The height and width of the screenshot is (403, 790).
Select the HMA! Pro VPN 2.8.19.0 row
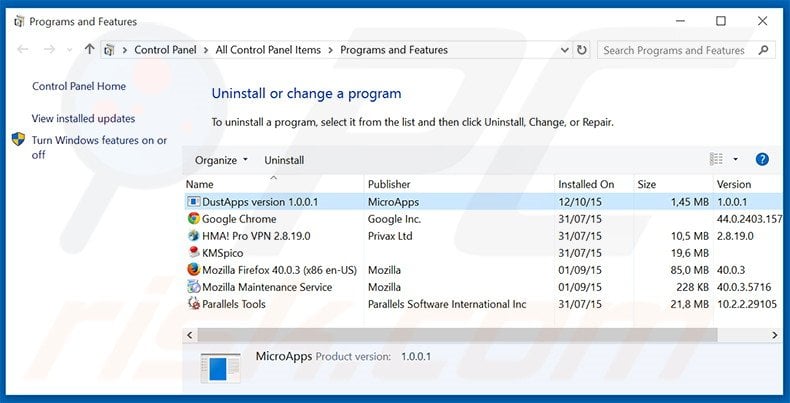pos(483,236)
